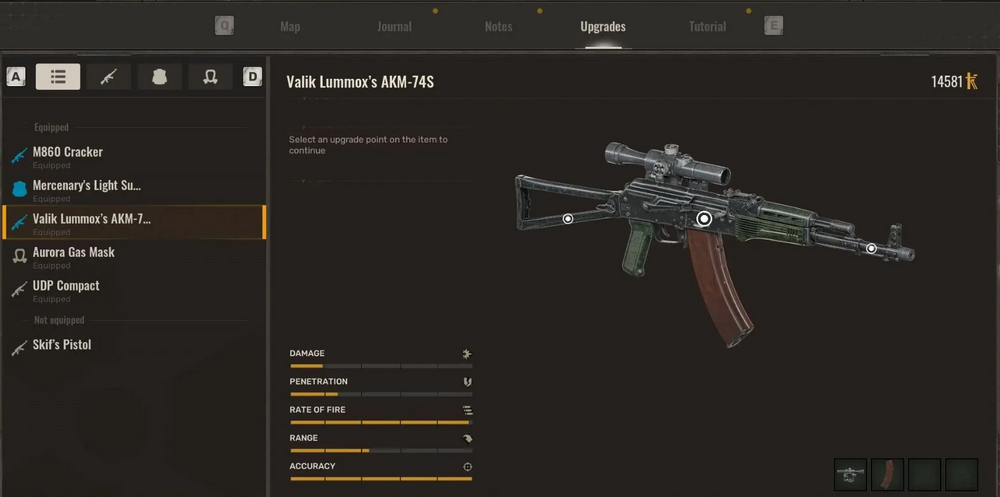This screenshot has height=497, width=1000.
Task: Select the receiver upgrade point on the rifle
Action: tap(704, 219)
